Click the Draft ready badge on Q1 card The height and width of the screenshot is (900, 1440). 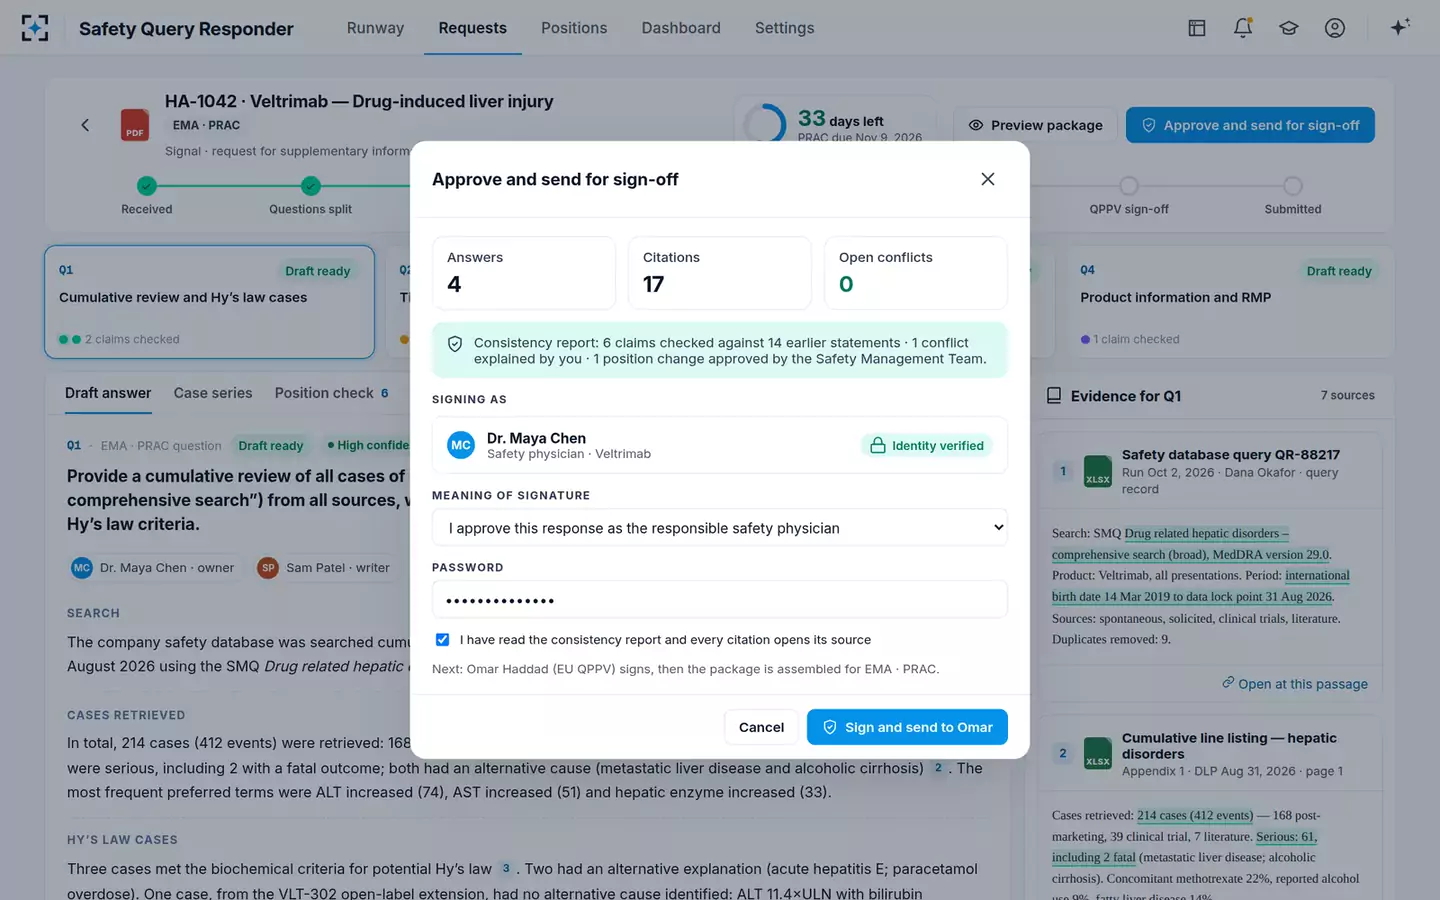click(x=318, y=271)
